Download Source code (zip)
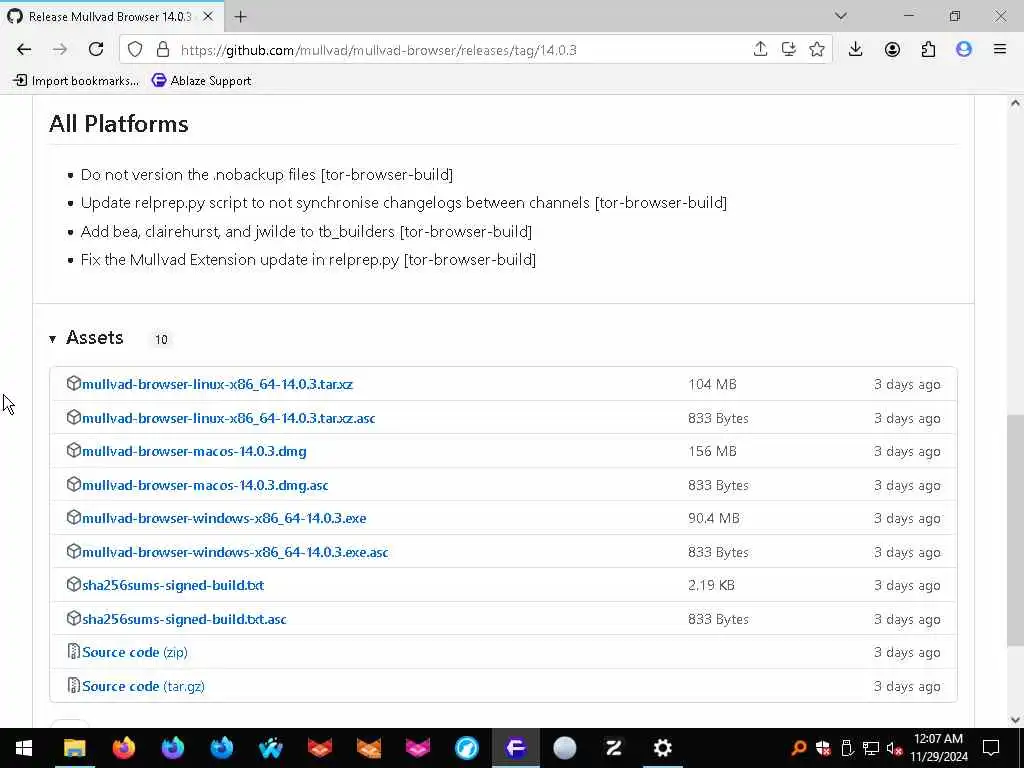This screenshot has width=1024, height=768. coord(135,652)
